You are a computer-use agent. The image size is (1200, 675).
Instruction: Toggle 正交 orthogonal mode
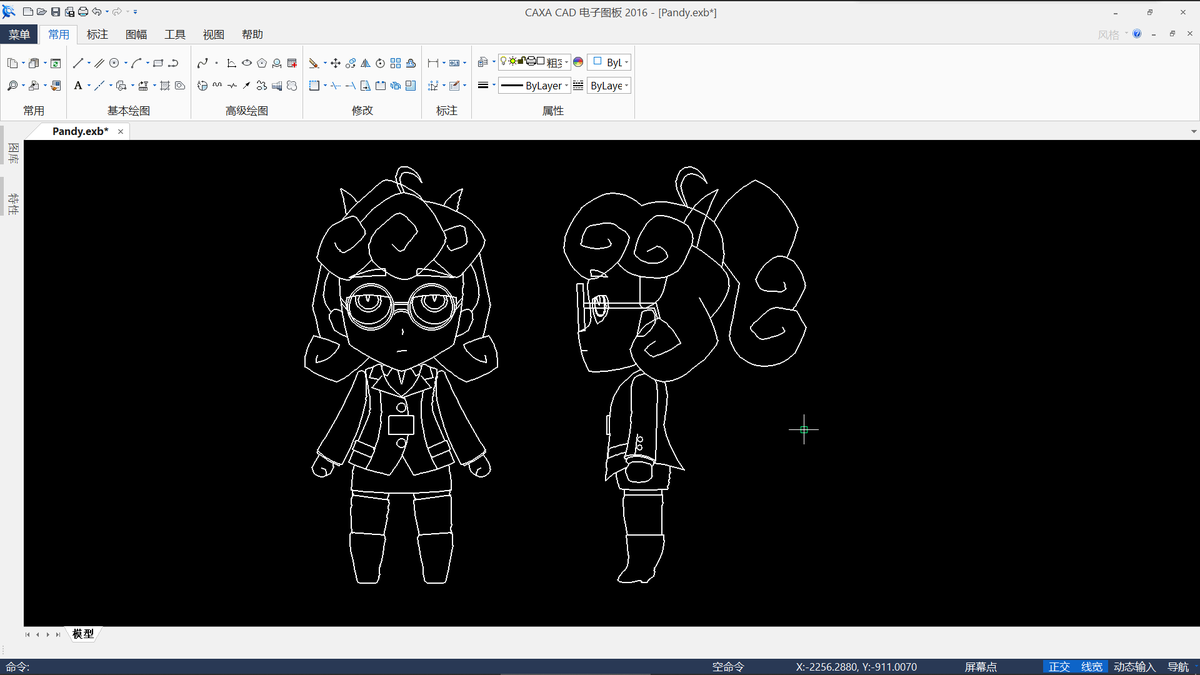(1059, 667)
